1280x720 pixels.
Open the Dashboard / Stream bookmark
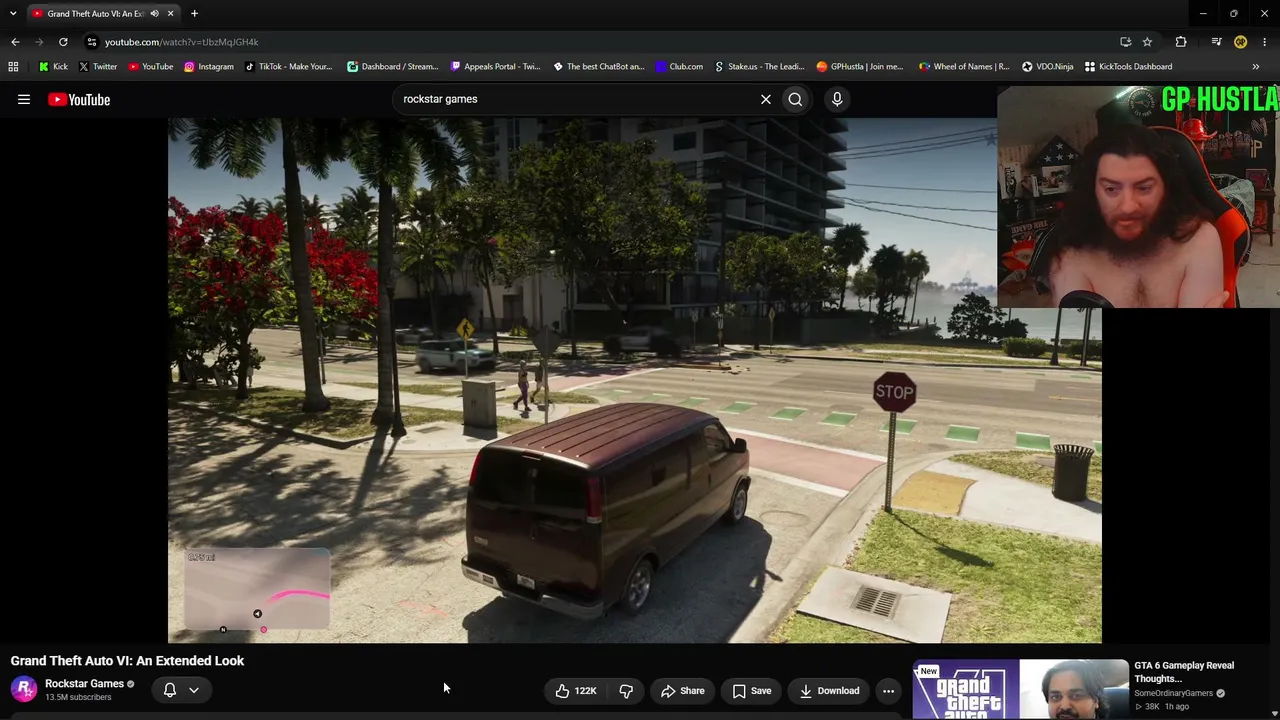[392, 67]
